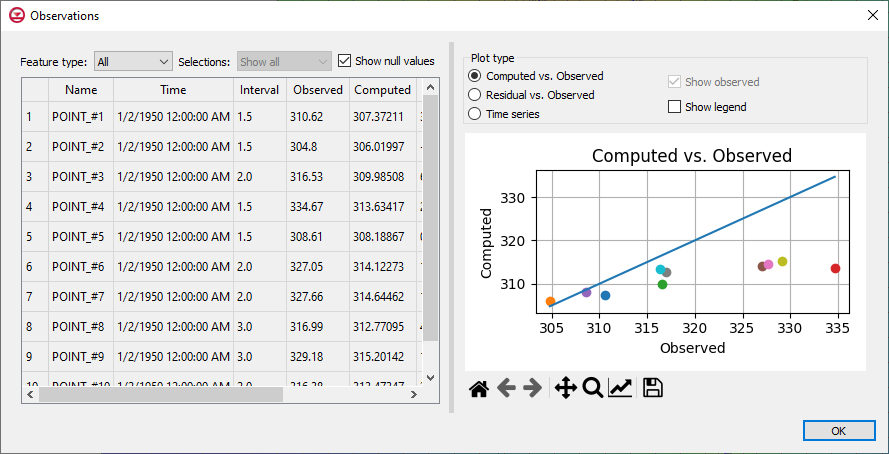Viewport: 889px width, 454px height.
Task: Select row header 1 in the table
Action: [35, 117]
